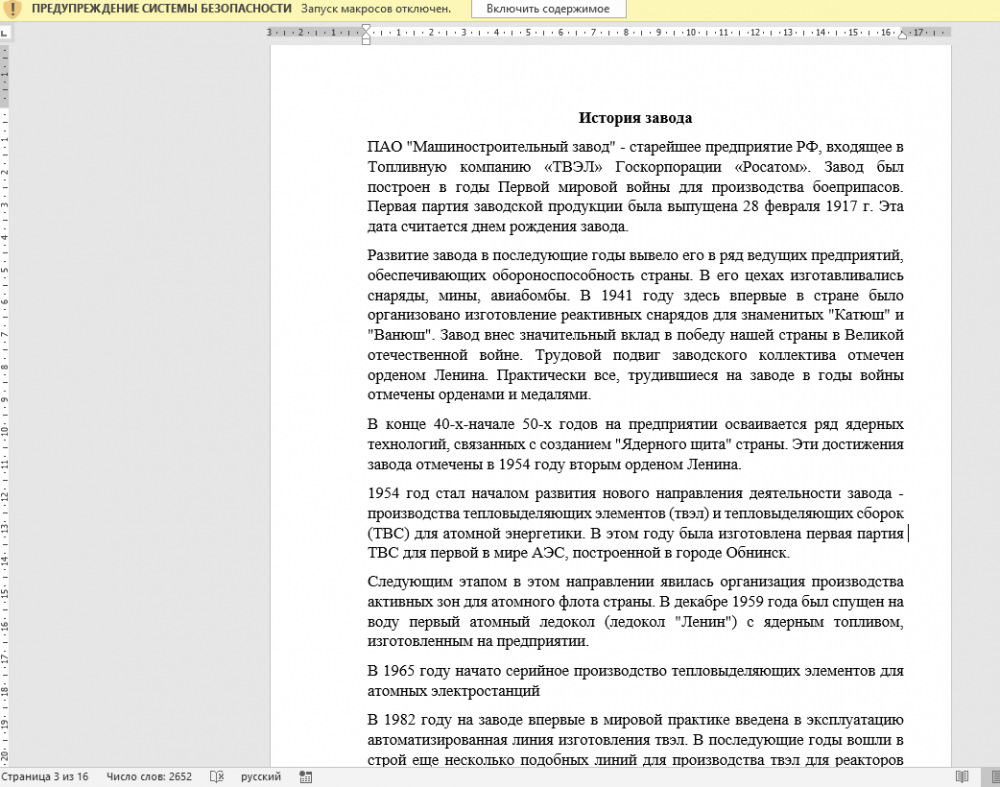Click the line изготовленным на предприятии.
Image resolution: width=1000 pixels, height=787 pixels.
[x=478, y=642]
